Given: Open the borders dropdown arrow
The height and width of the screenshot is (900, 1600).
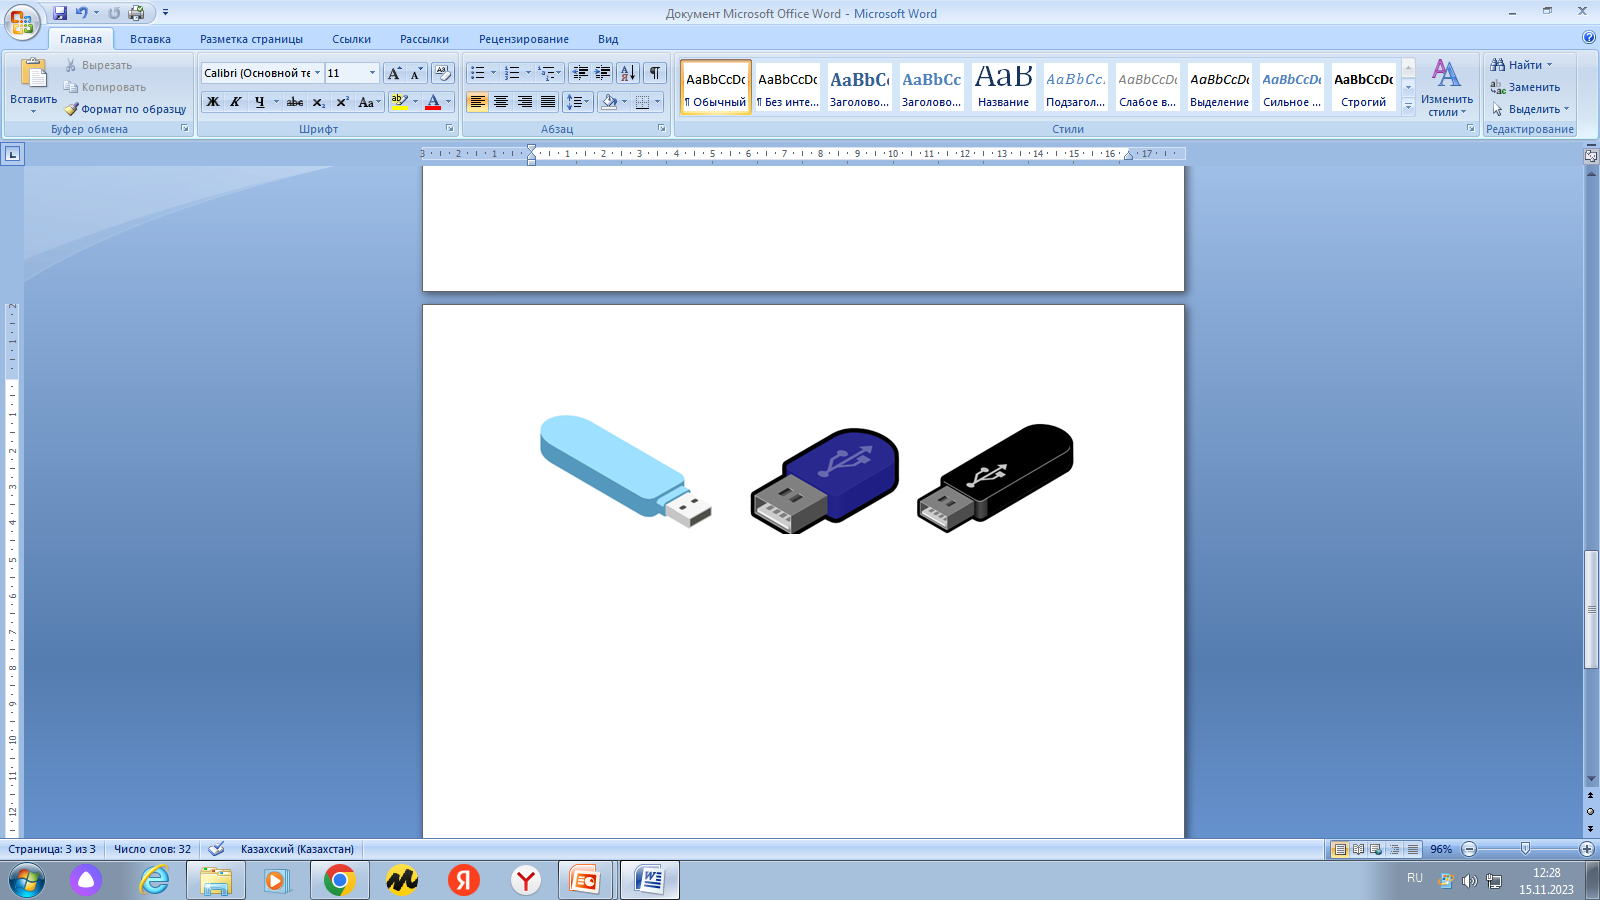Looking at the screenshot, I should click(657, 102).
